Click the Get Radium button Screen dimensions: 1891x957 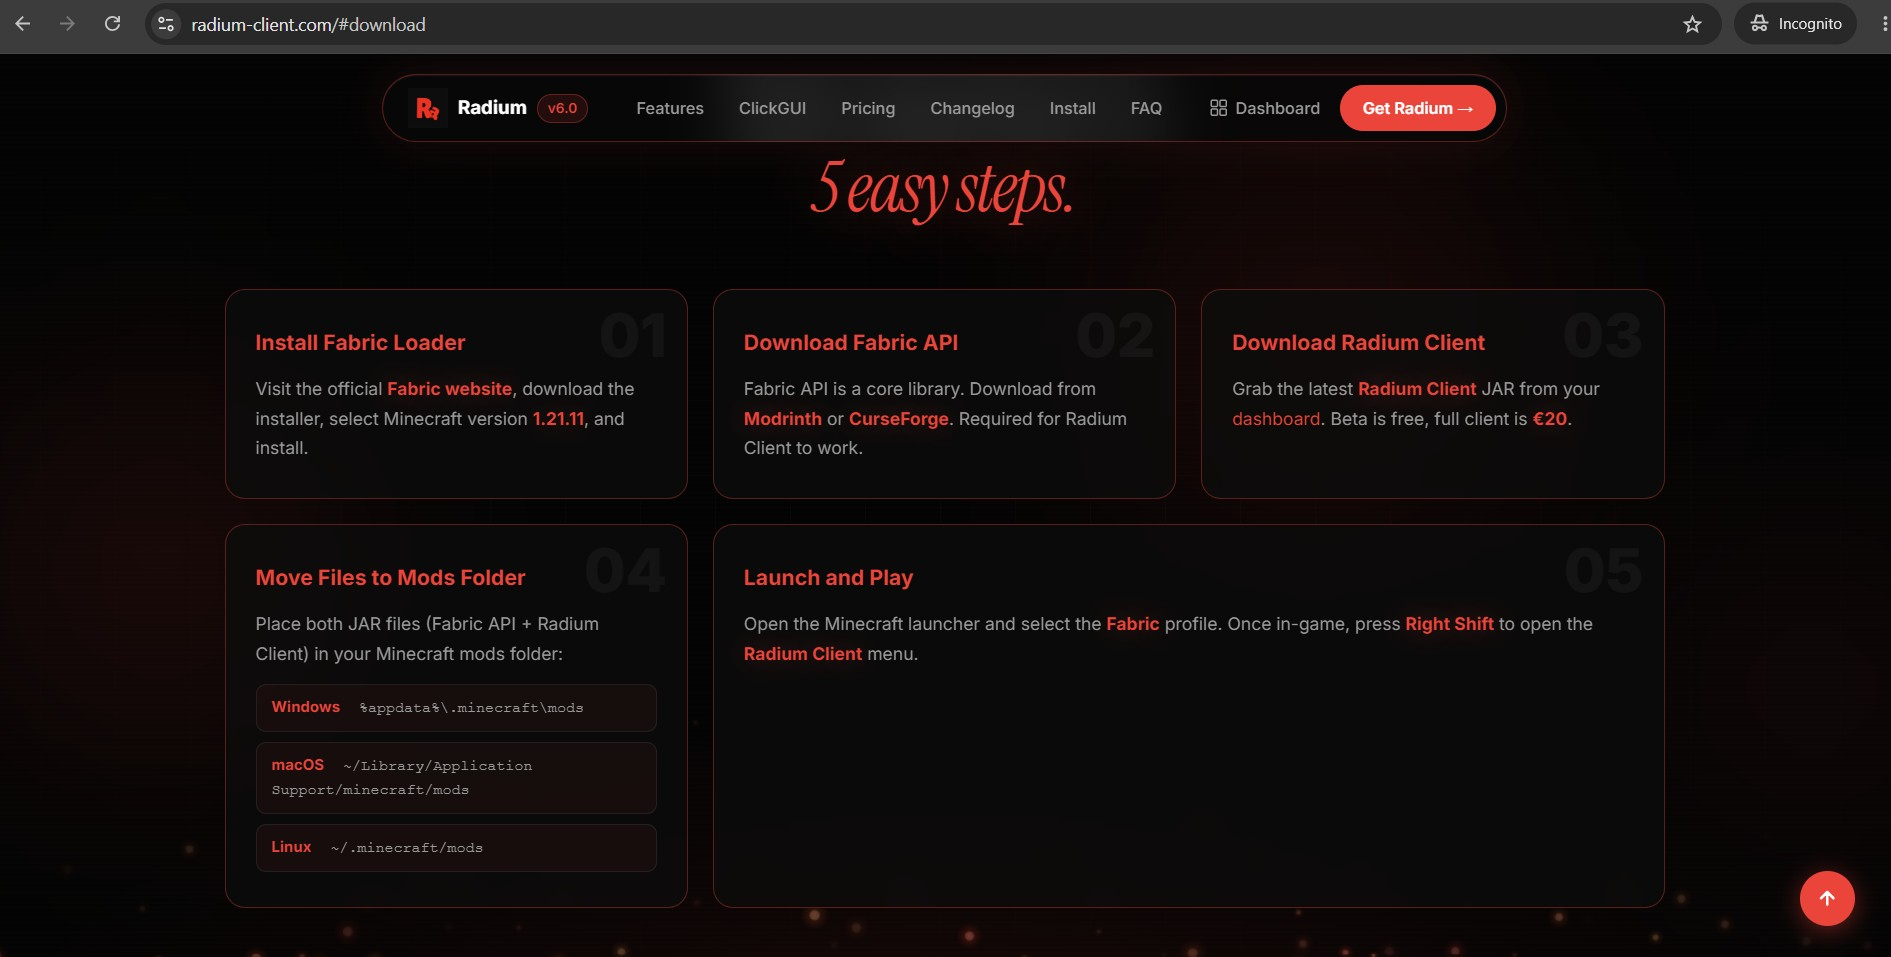pyautogui.click(x=1417, y=108)
